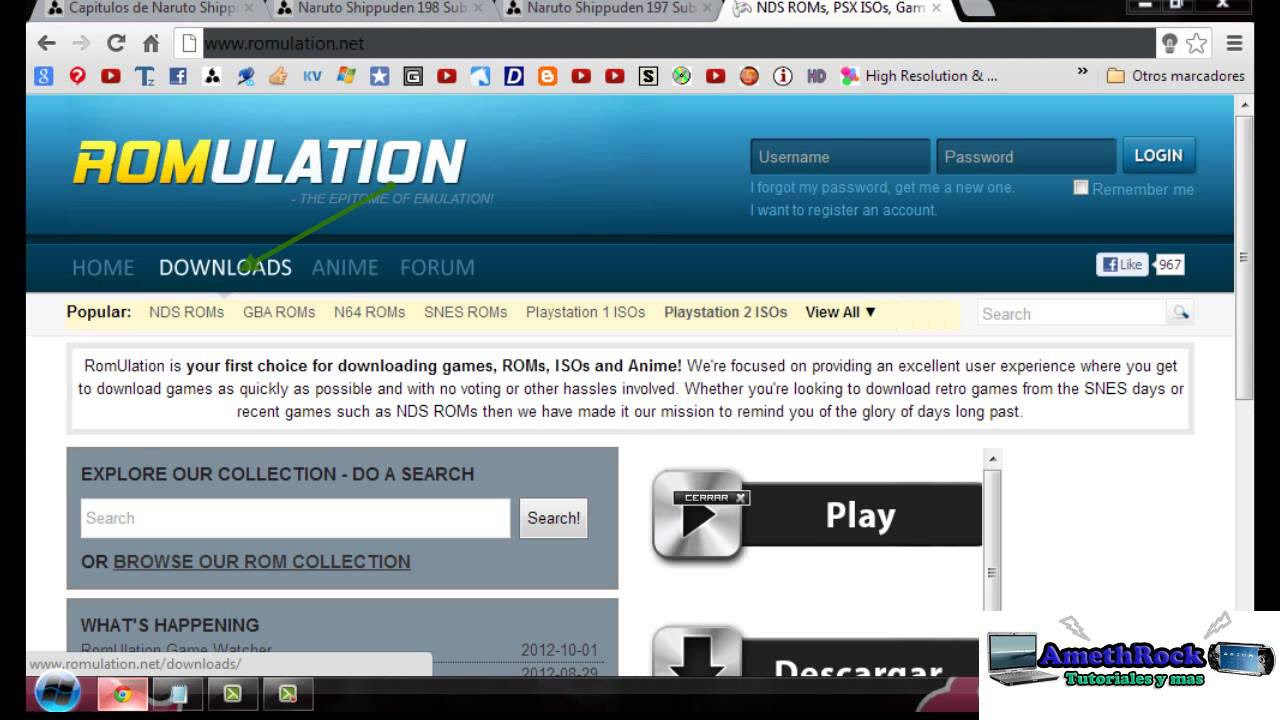Click the Search! button in Explore collection
This screenshot has width=1280, height=720.
pyautogui.click(x=553, y=518)
